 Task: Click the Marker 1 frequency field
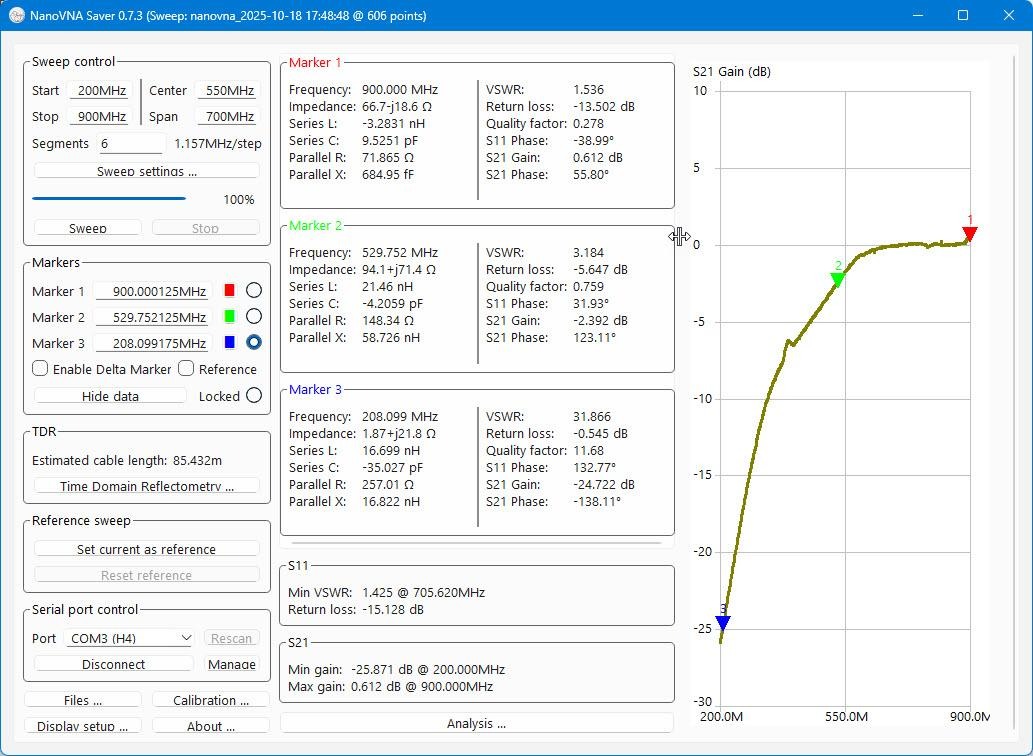[153, 291]
